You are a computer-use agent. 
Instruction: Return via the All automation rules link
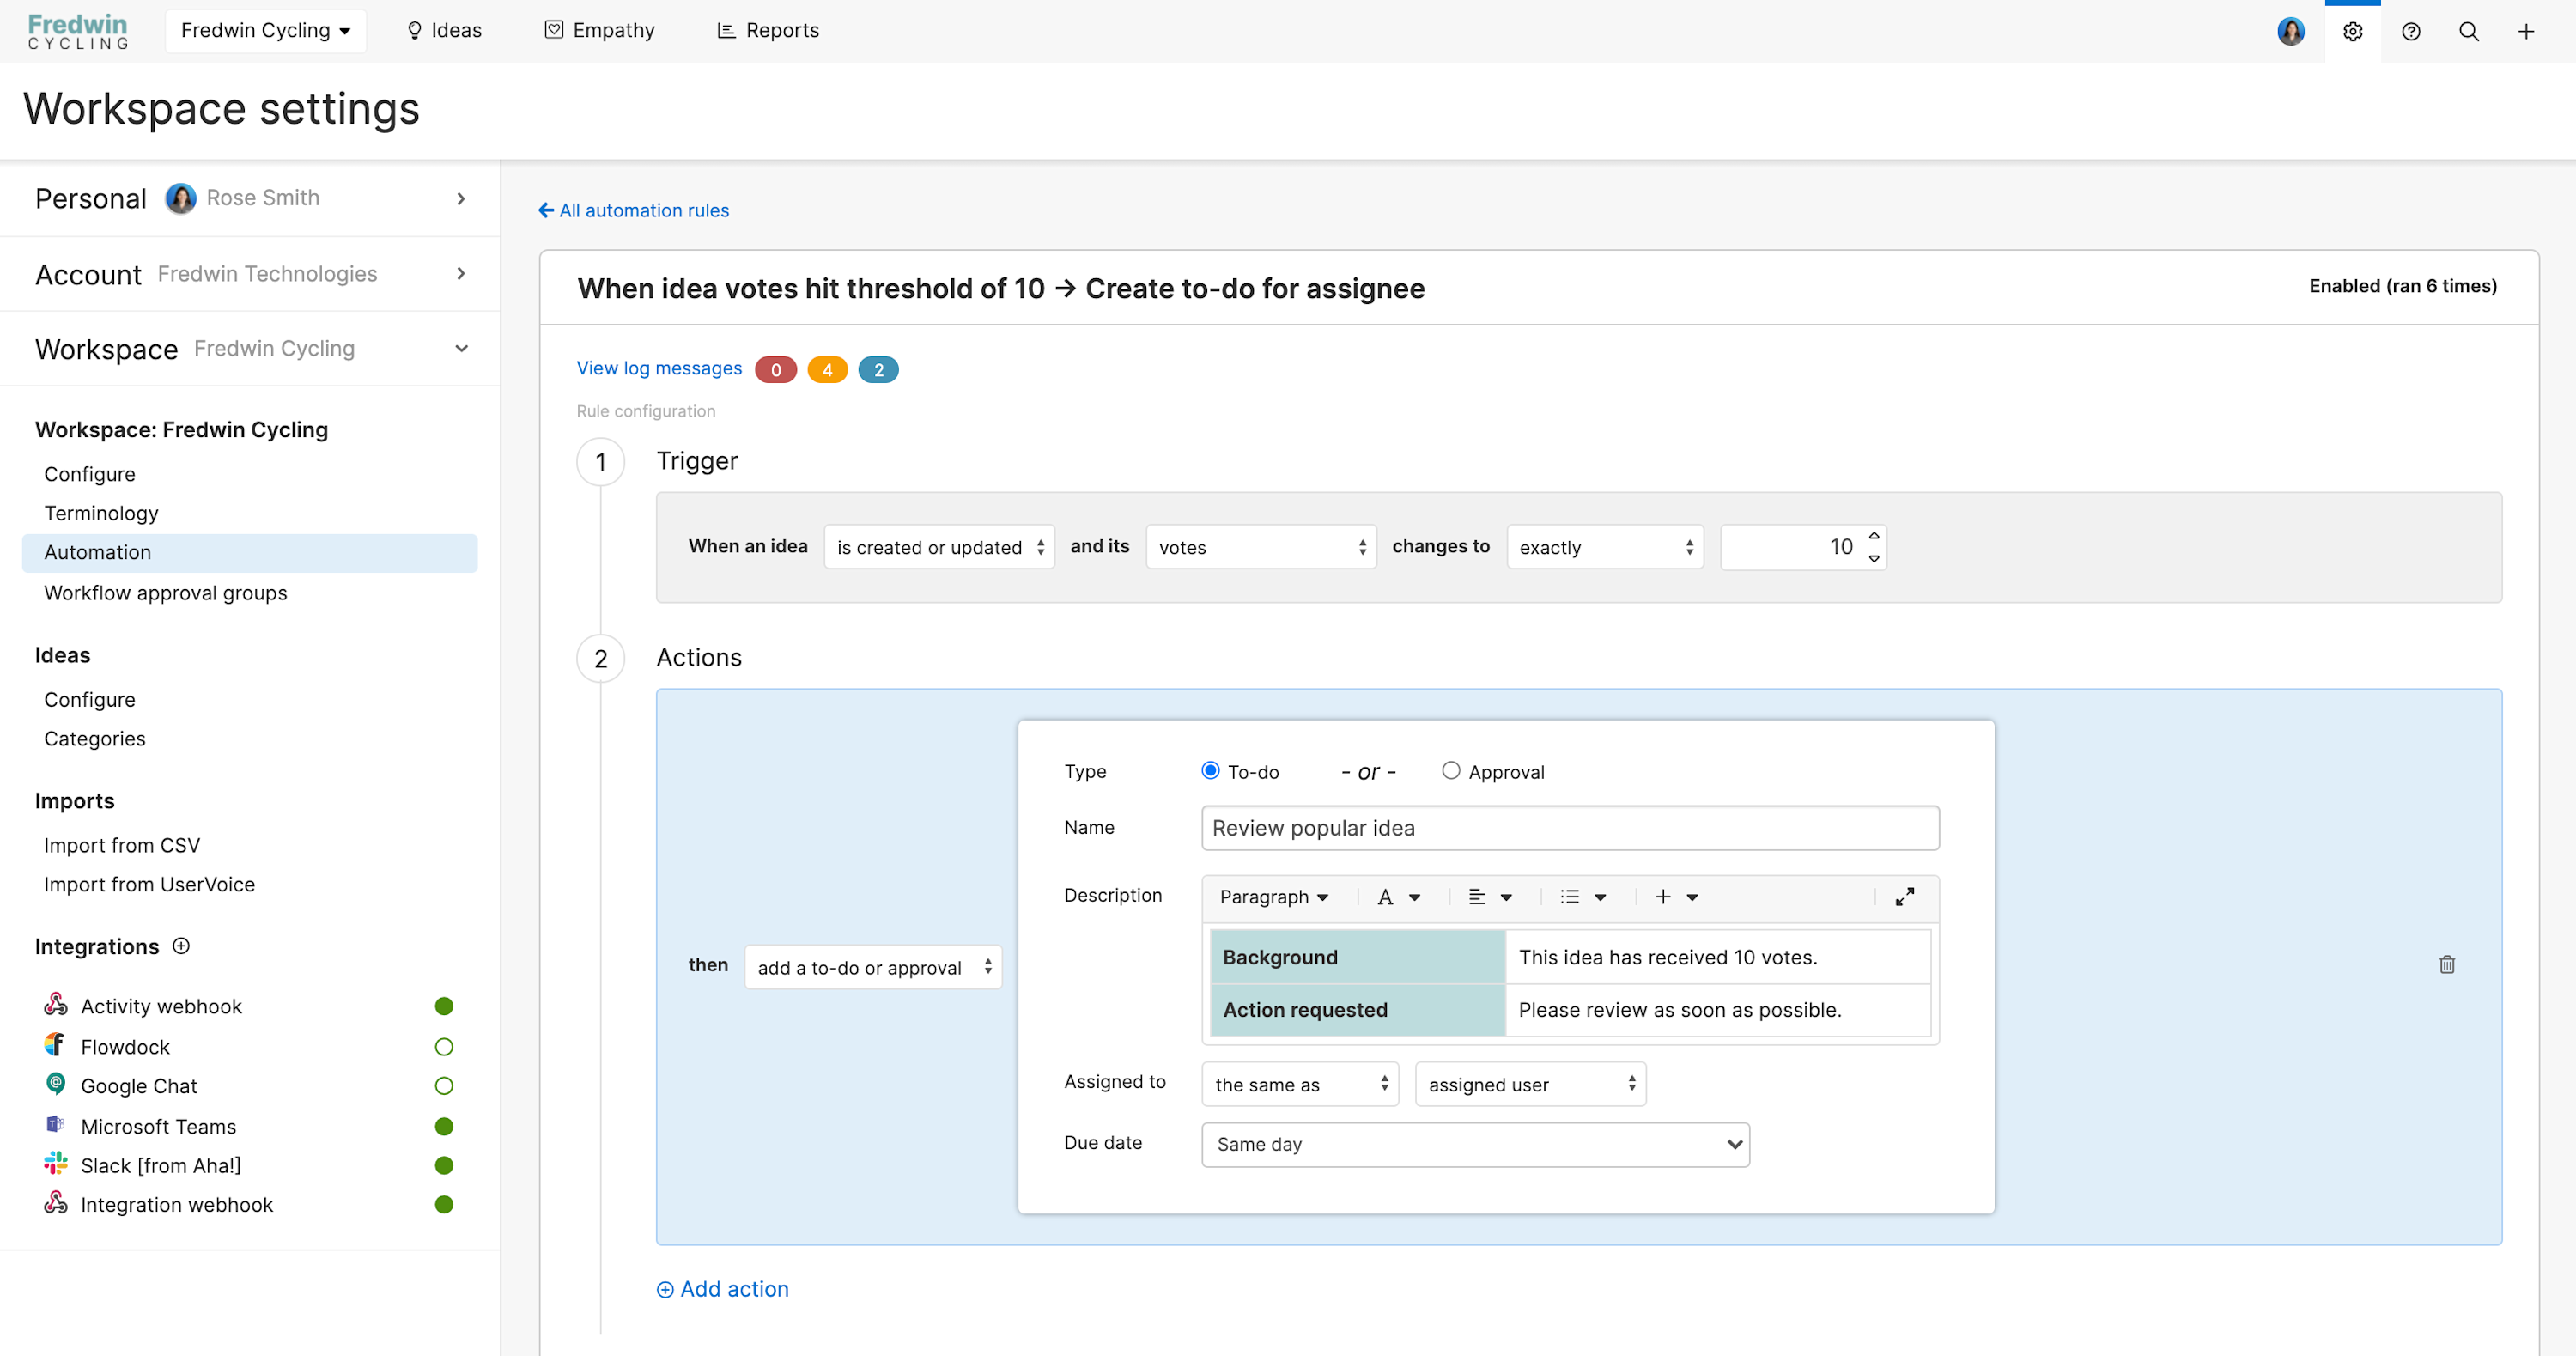[633, 210]
